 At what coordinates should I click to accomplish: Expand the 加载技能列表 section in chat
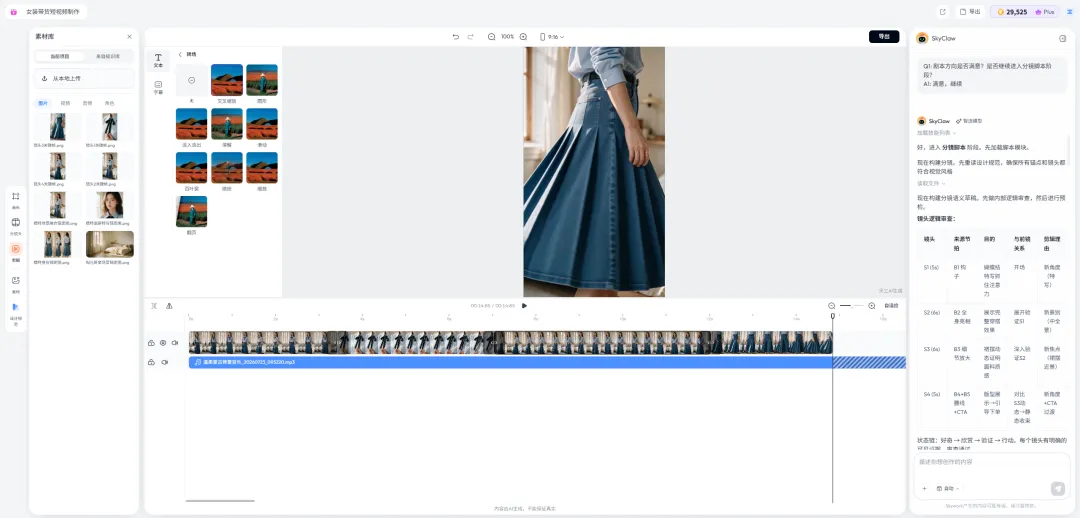(x=935, y=132)
